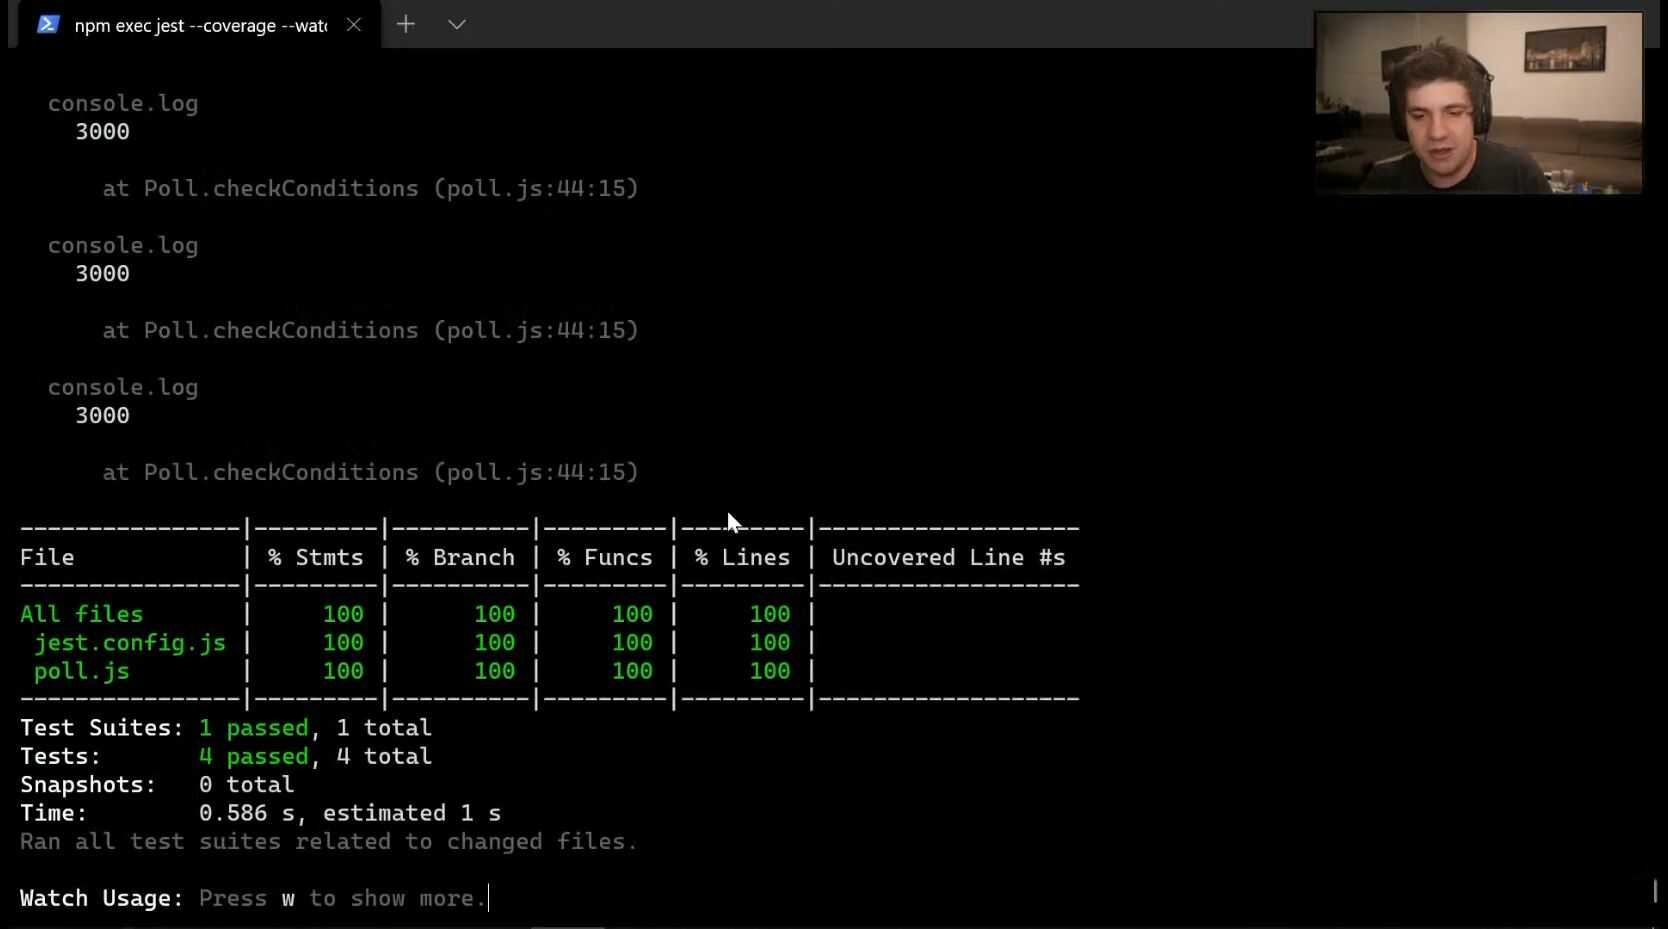Click the terminal scrollbar thumb
1668x929 pixels.
click(x=1655, y=890)
